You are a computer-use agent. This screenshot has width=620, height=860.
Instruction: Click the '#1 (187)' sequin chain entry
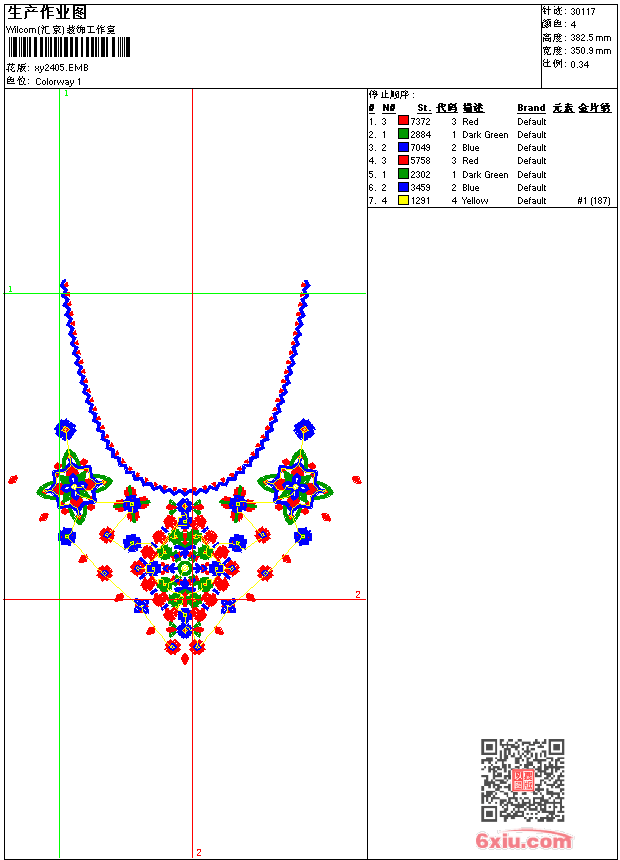pos(593,200)
